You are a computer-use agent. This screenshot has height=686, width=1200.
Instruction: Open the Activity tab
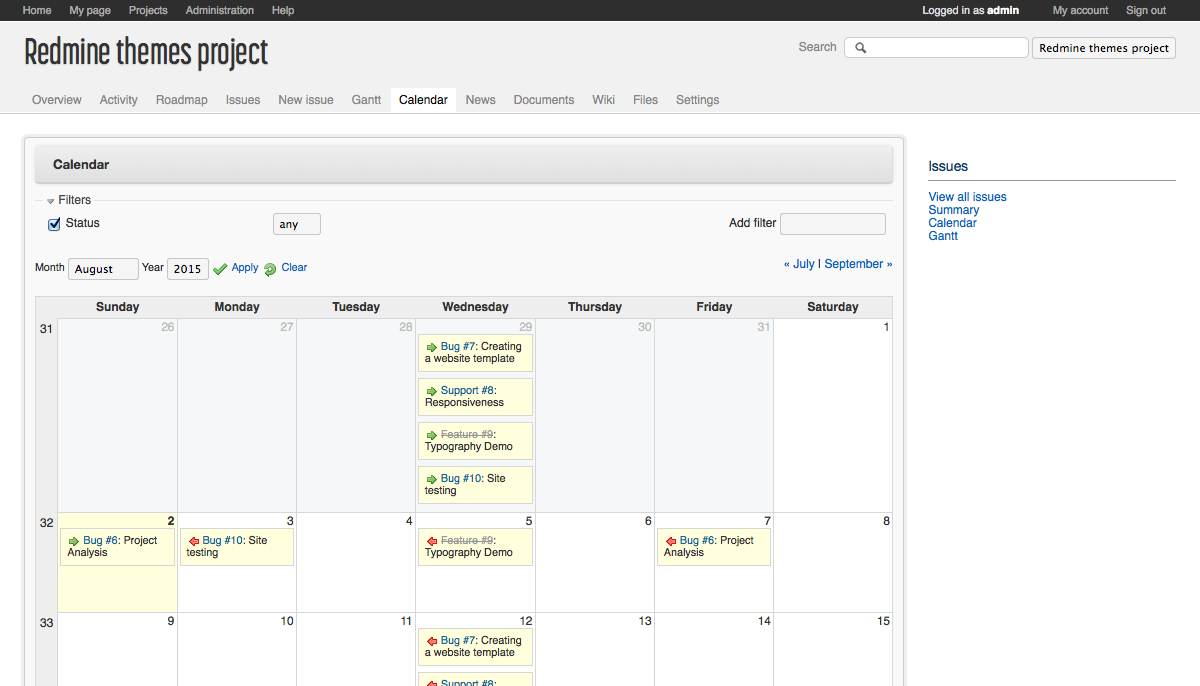[119, 100]
